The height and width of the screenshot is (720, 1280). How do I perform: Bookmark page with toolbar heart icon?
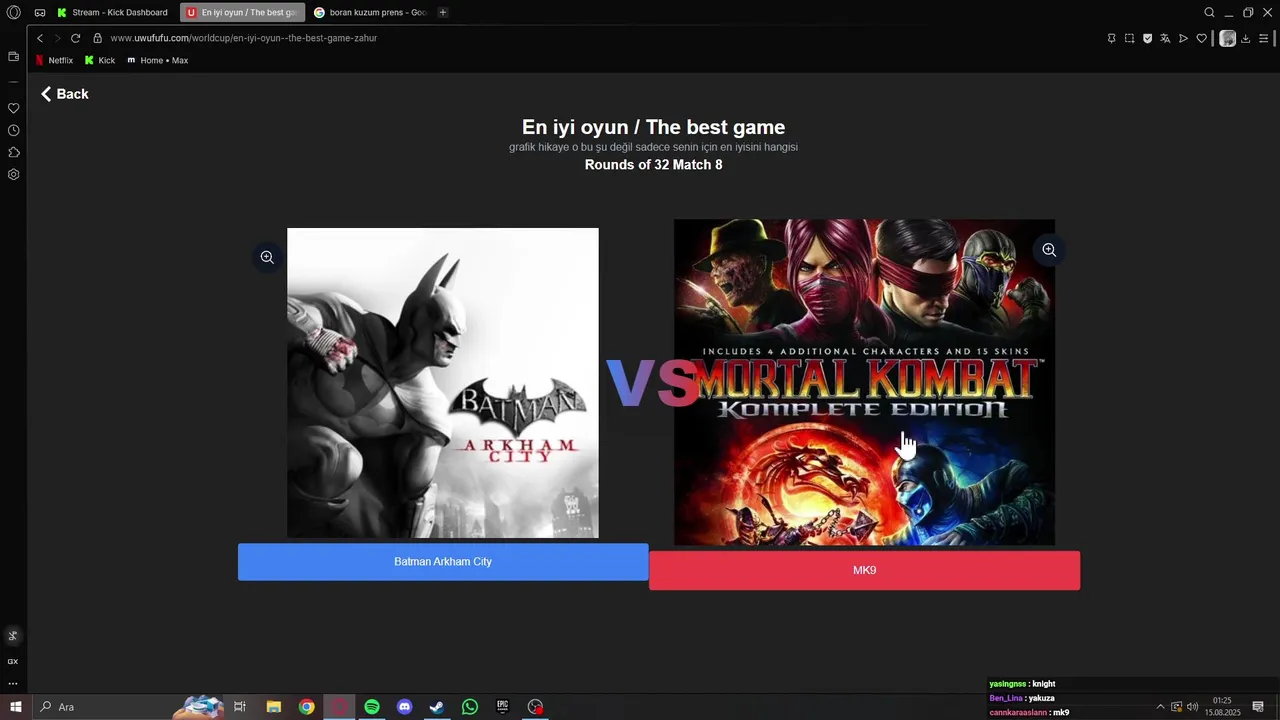(x=1201, y=38)
